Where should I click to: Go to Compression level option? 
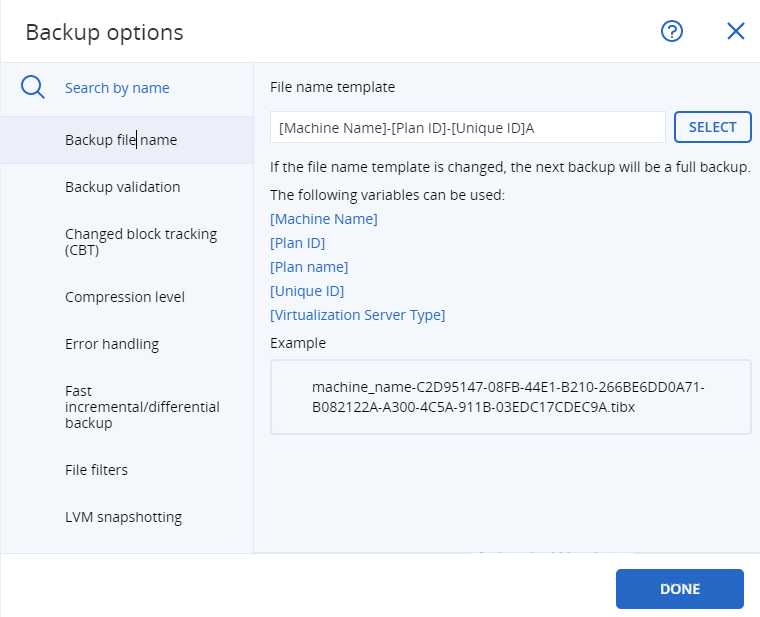(127, 297)
